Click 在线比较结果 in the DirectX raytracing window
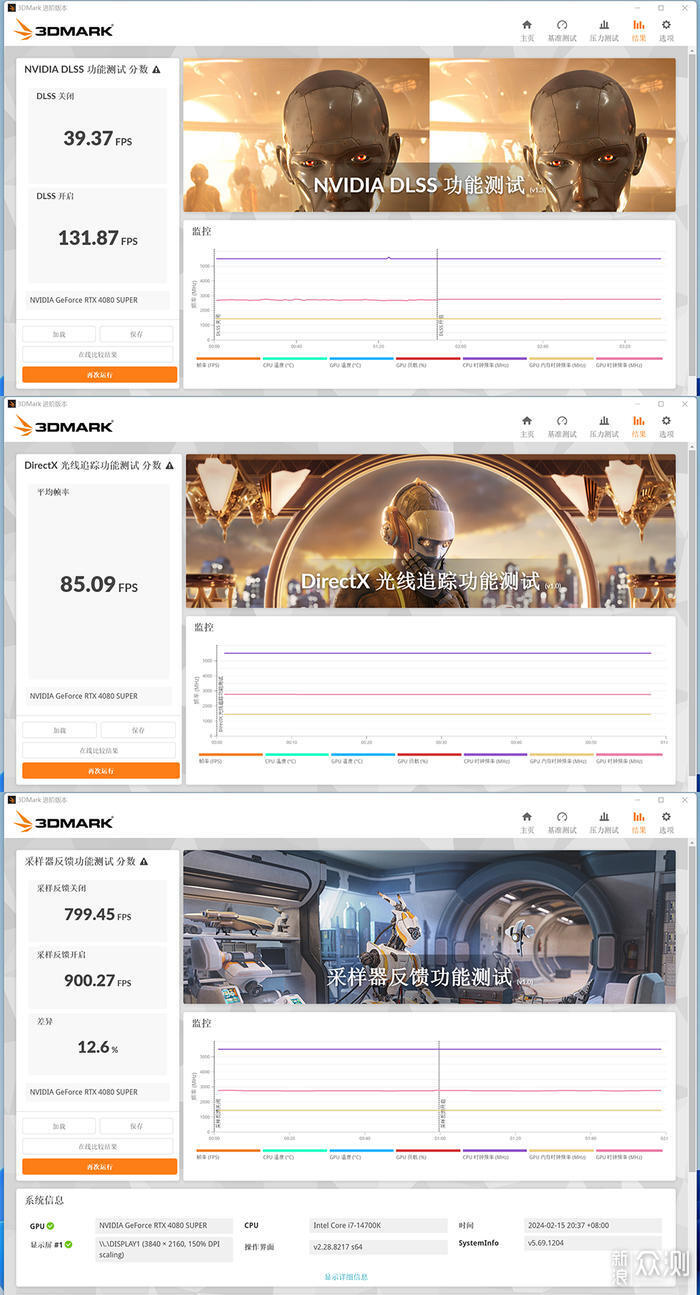 point(98,750)
